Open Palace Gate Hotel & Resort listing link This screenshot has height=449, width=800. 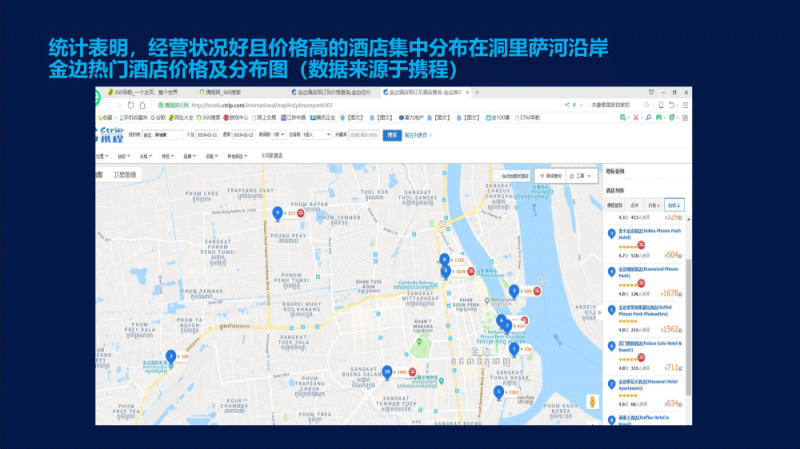coord(650,346)
